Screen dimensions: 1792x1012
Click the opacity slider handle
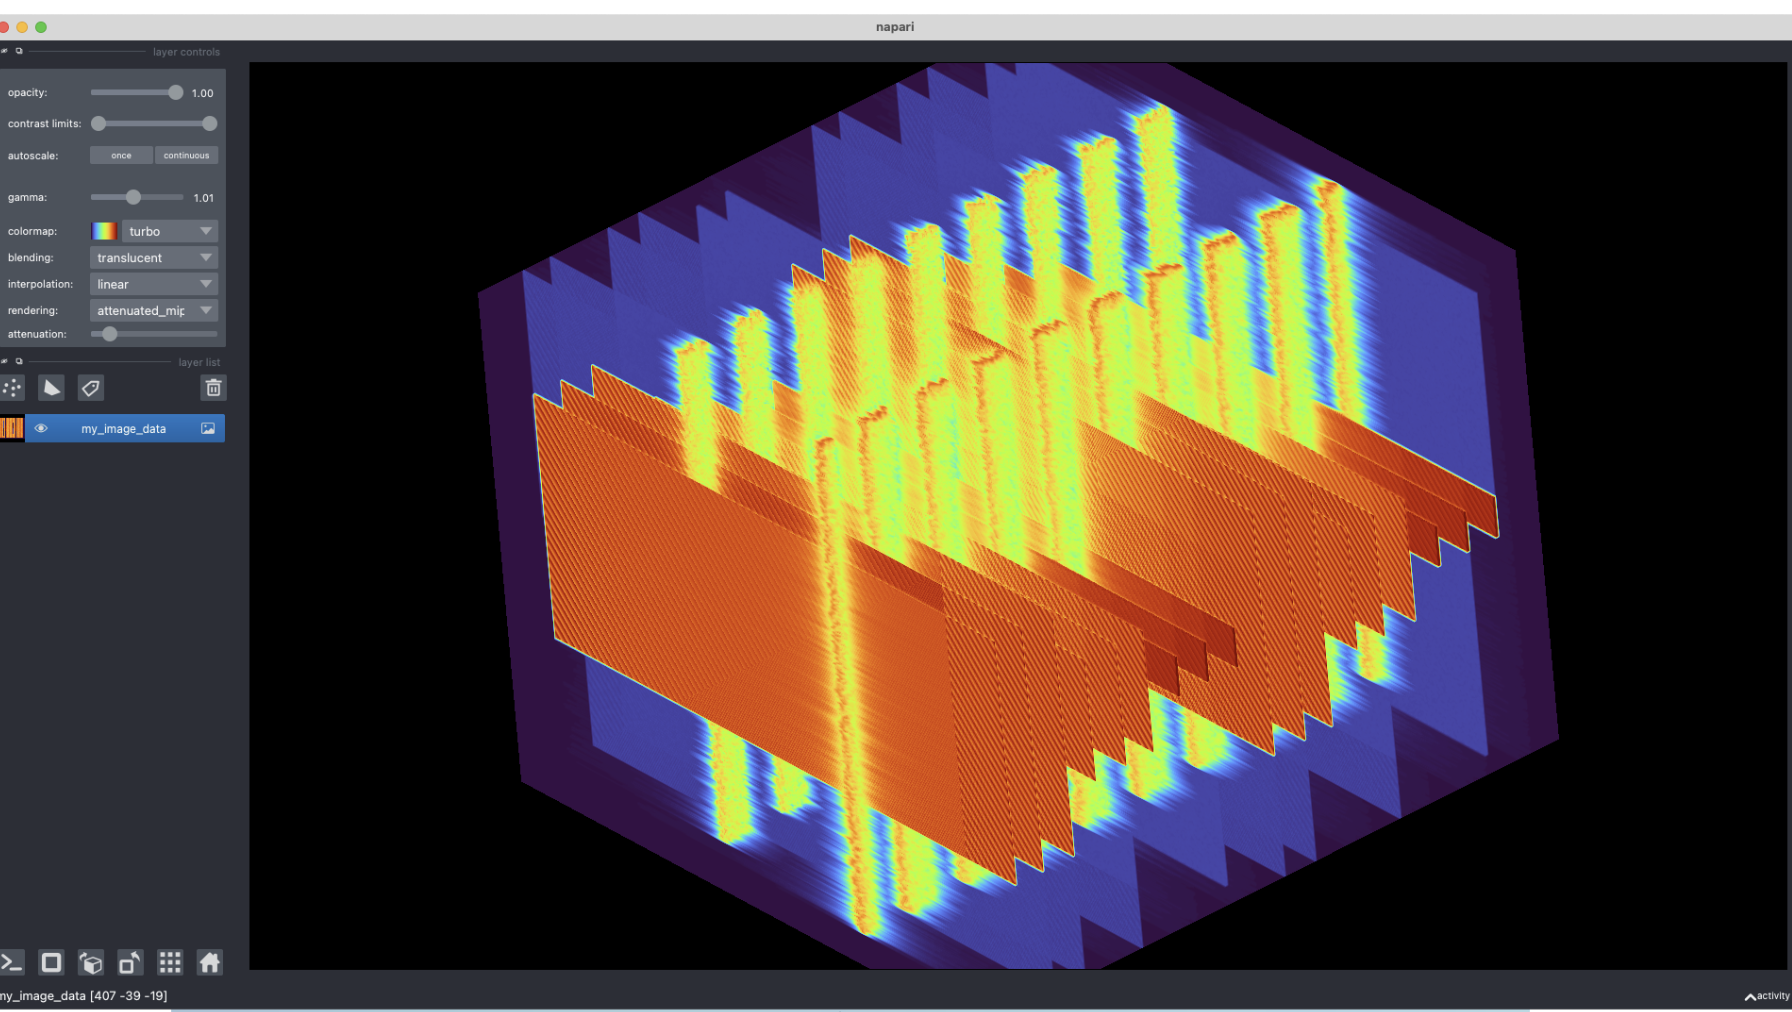176,93
